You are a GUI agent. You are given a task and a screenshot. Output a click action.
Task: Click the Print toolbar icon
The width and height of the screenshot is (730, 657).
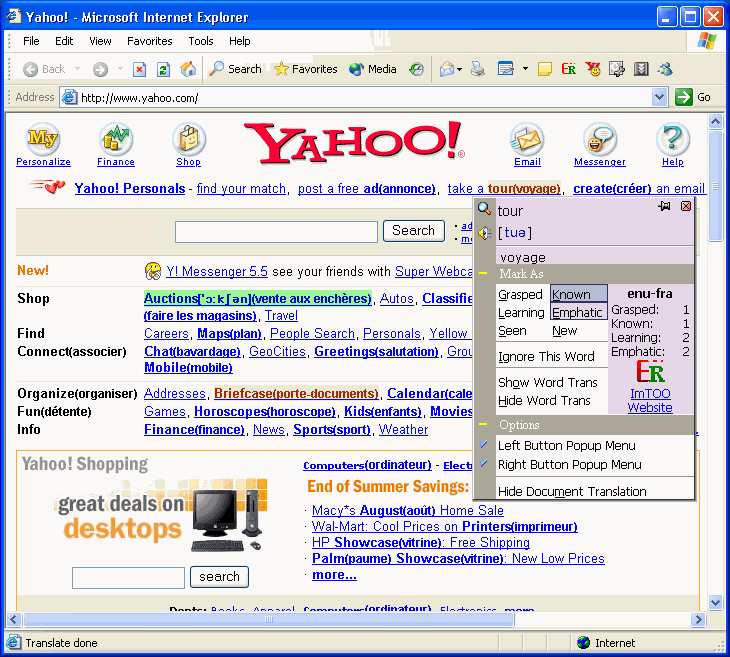[x=478, y=69]
